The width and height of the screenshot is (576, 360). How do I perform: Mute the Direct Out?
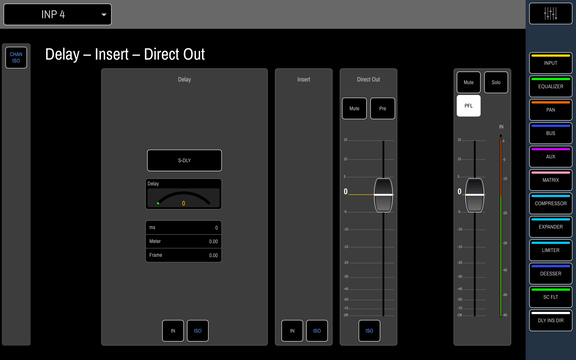(x=354, y=108)
